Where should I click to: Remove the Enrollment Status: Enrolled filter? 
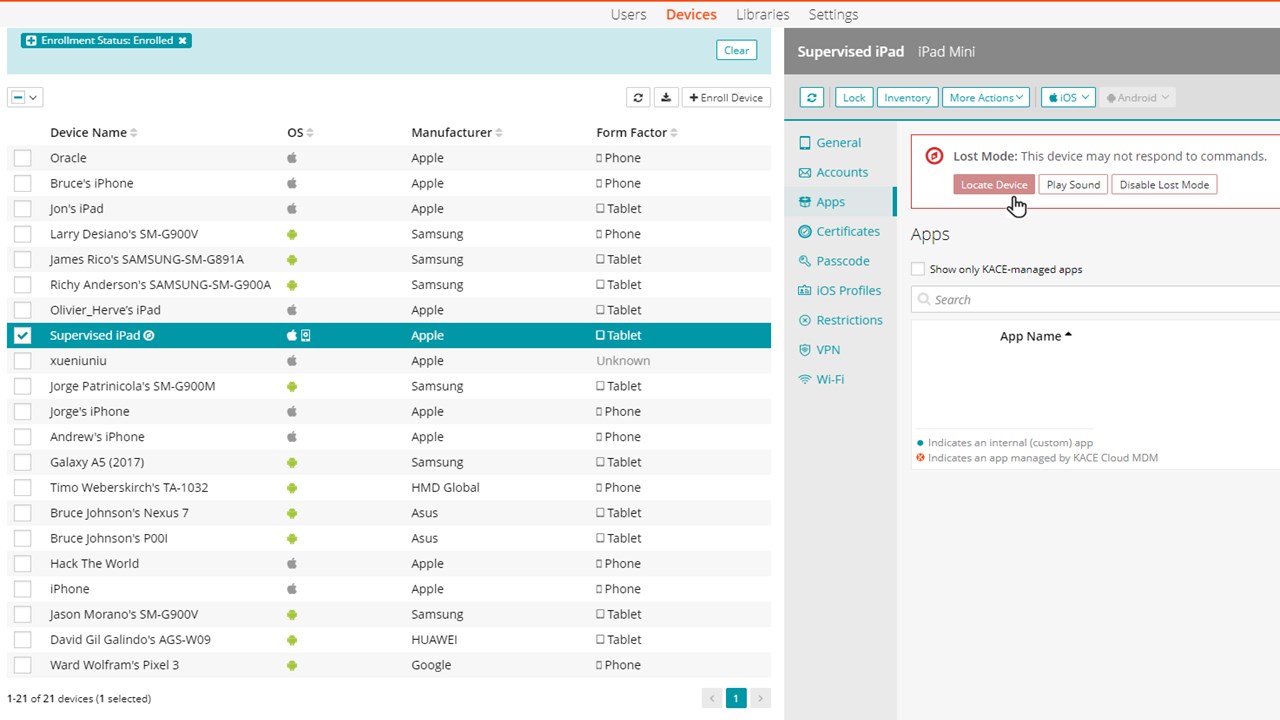182,41
